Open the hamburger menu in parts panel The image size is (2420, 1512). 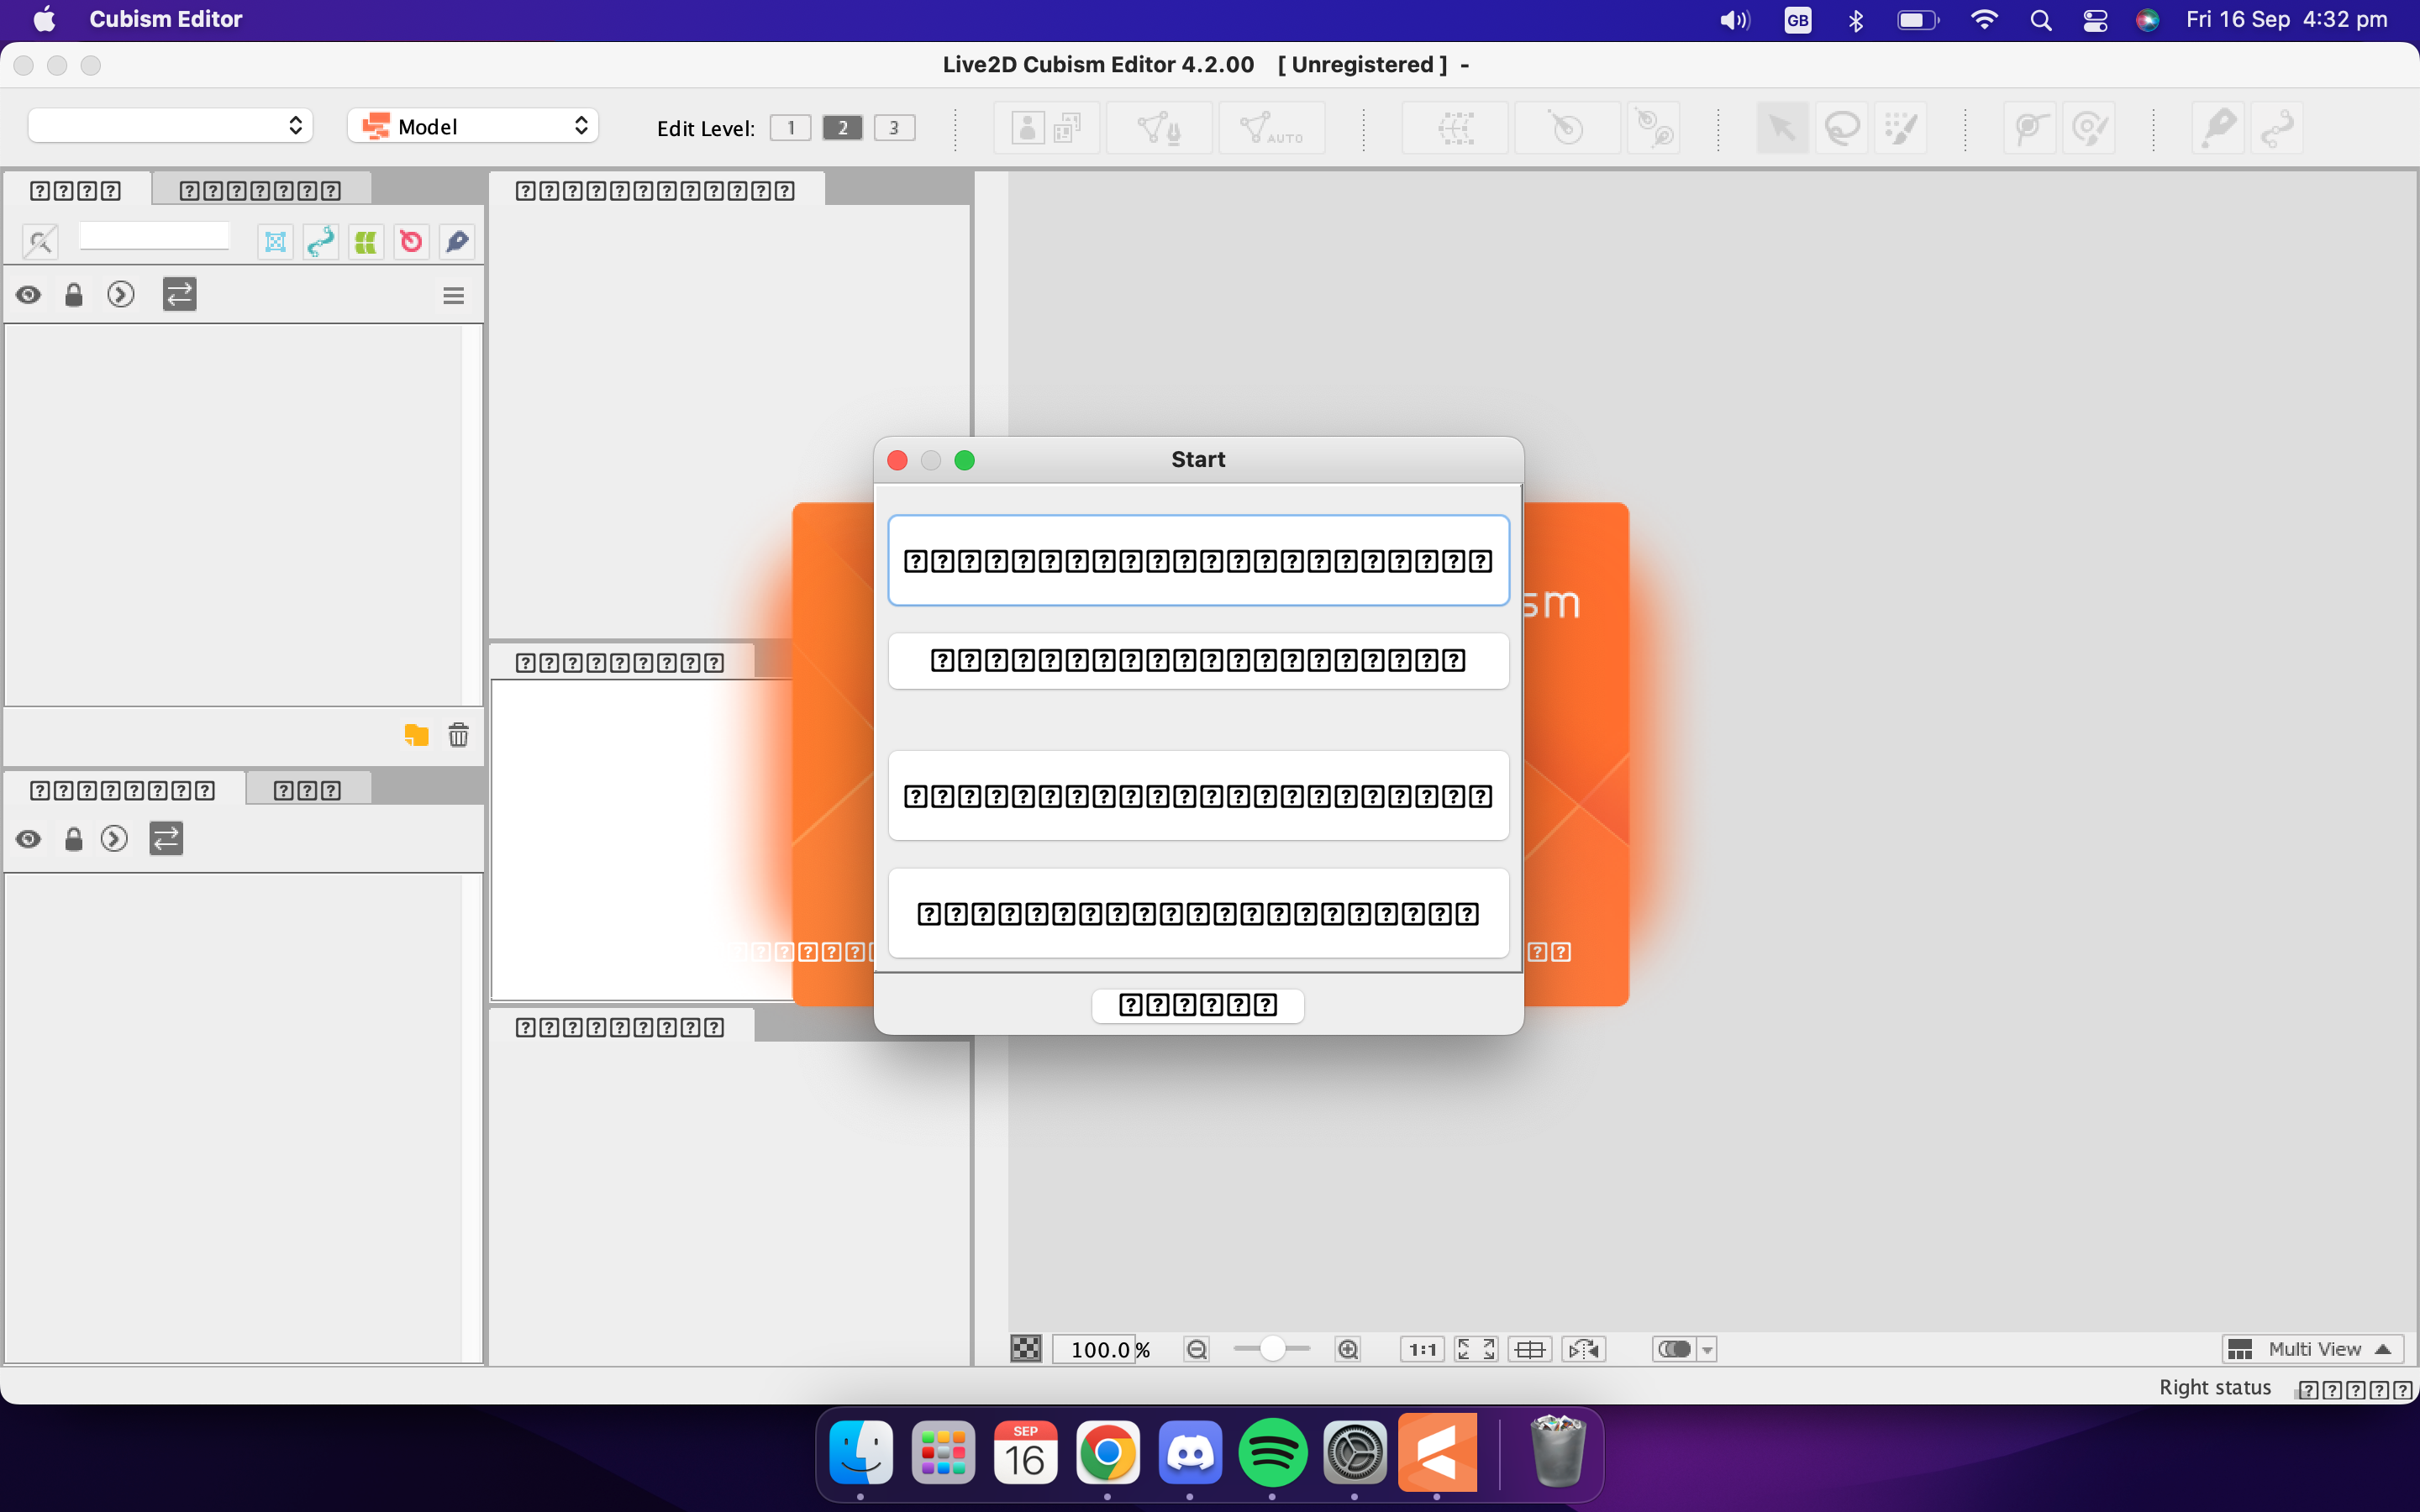453,295
